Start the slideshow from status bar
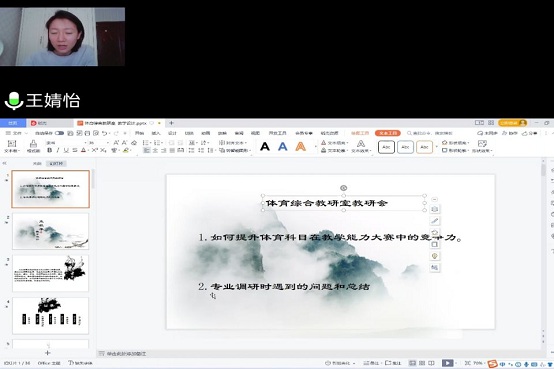554x369 pixels. [x=447, y=363]
